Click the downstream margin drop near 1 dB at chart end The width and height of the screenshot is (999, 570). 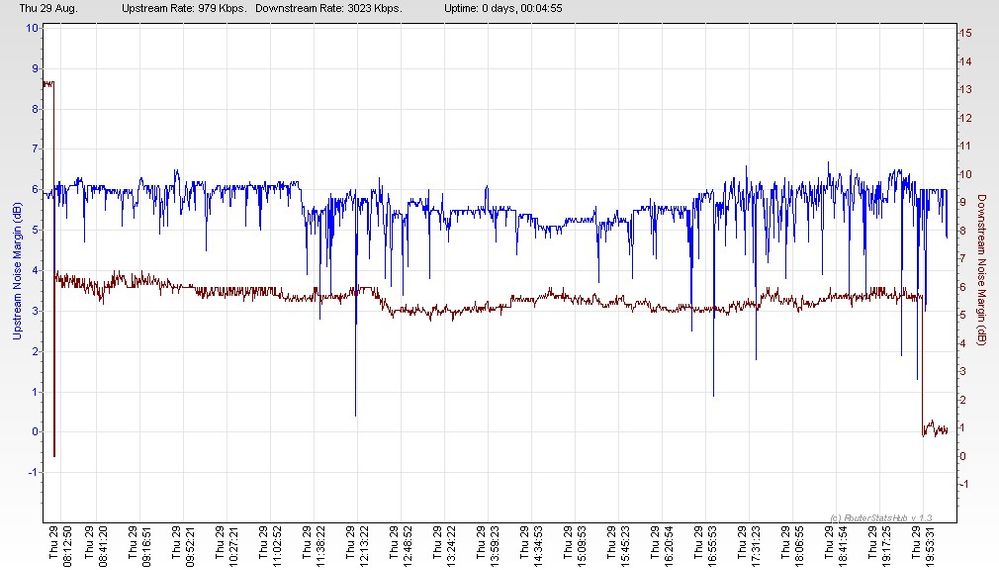[x=935, y=429]
